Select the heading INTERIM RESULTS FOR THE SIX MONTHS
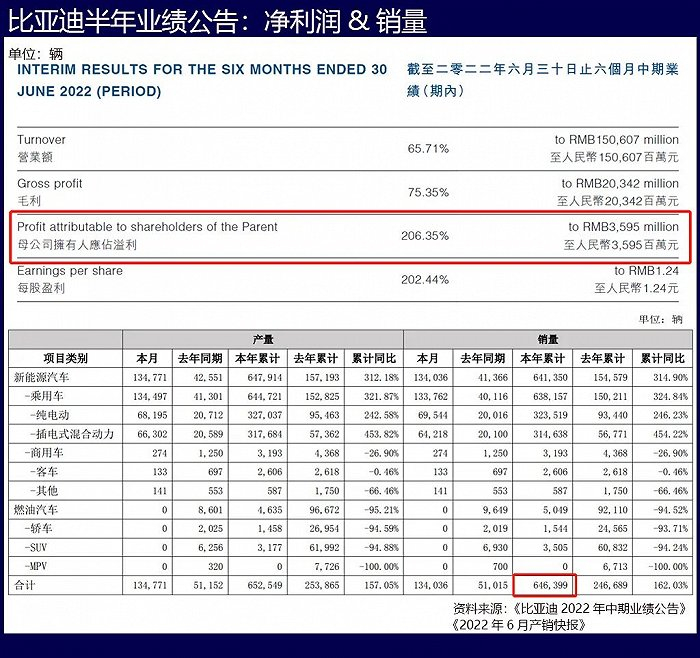Image resolution: width=700 pixels, height=658 pixels. coord(202,80)
